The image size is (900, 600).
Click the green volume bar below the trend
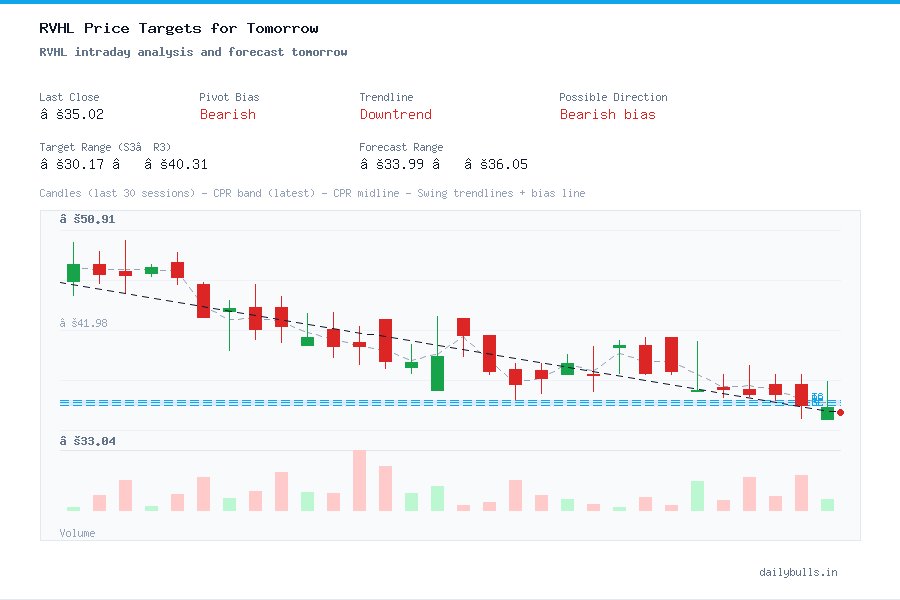coord(437,500)
